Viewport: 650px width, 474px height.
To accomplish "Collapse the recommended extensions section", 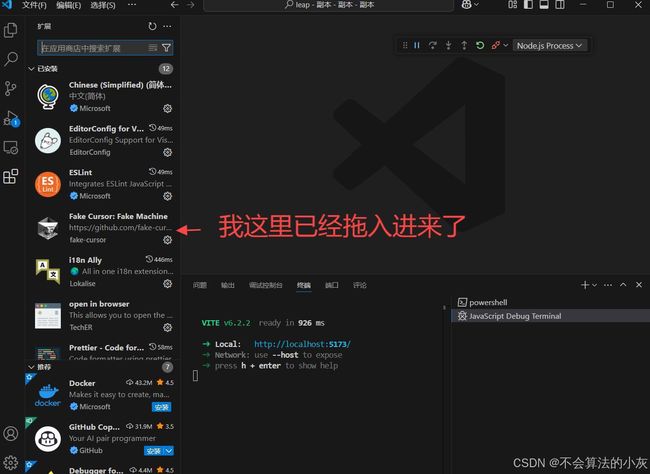I will [x=32, y=367].
